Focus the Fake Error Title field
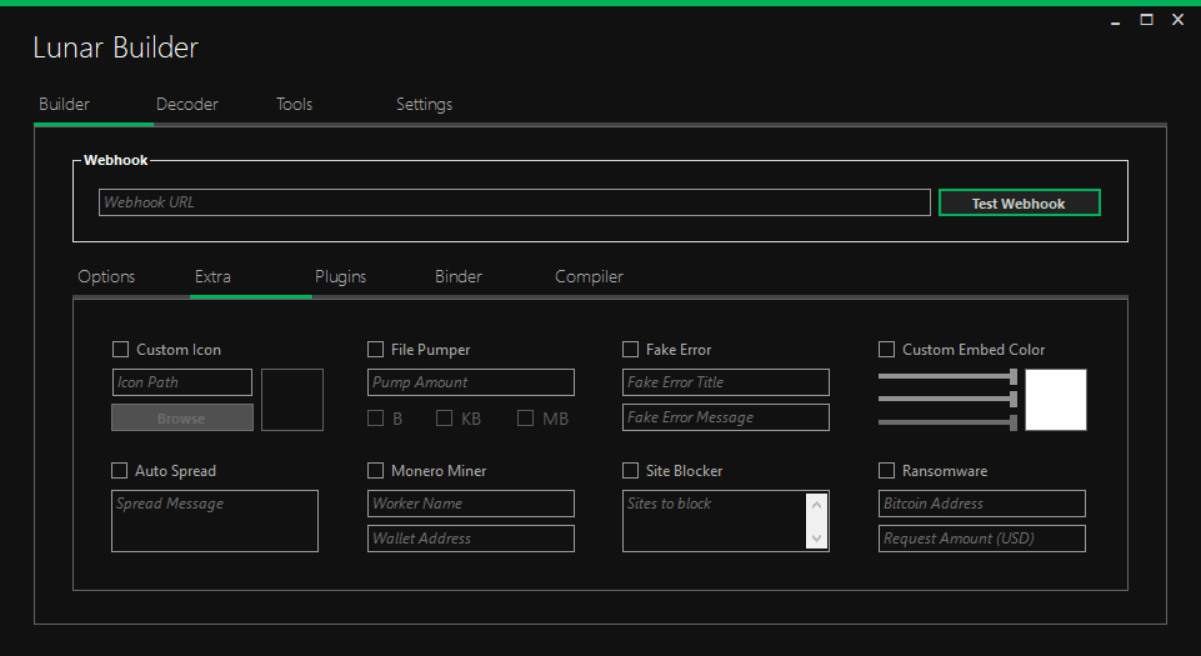The image size is (1201, 656). click(x=725, y=382)
